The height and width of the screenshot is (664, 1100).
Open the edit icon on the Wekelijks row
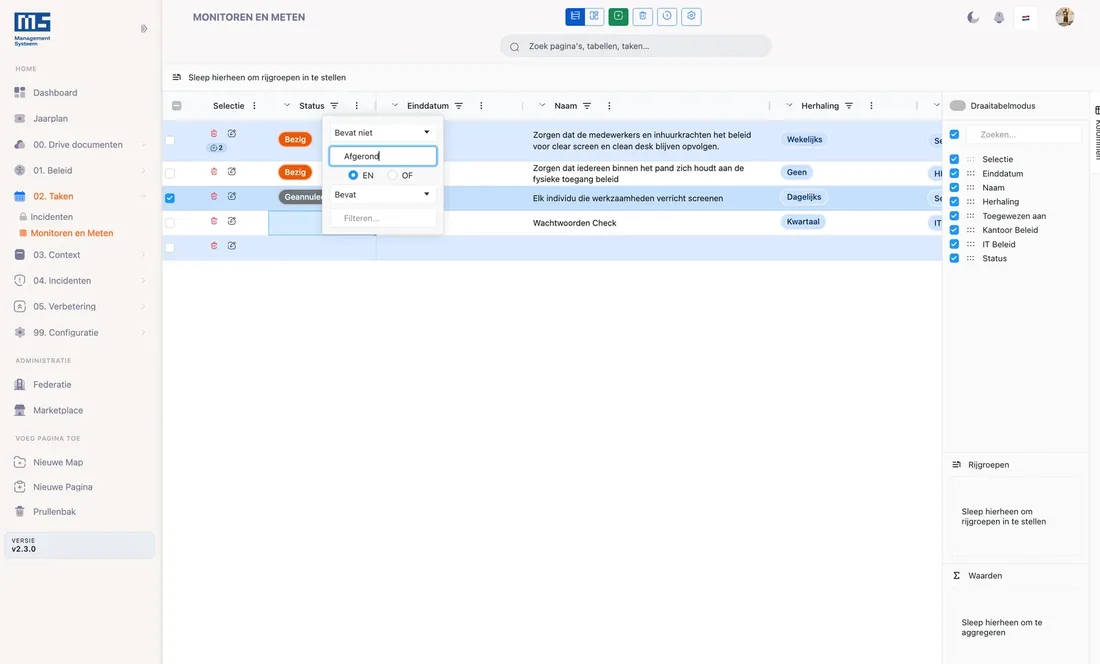(x=232, y=133)
